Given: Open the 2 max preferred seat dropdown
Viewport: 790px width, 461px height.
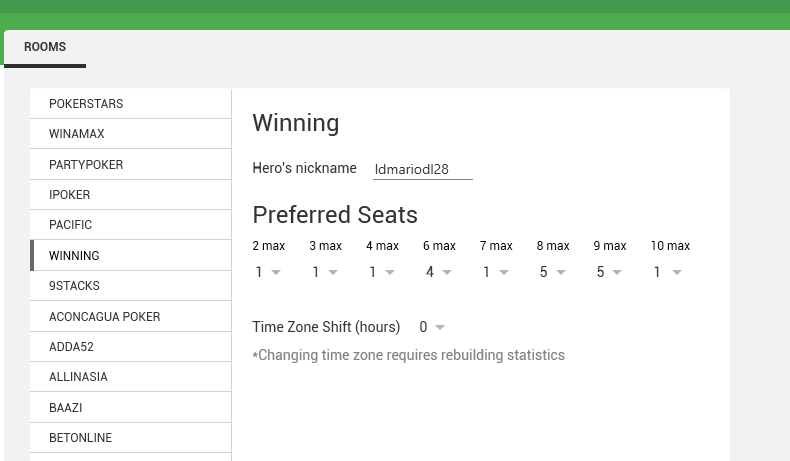Looking at the screenshot, I should (267, 272).
